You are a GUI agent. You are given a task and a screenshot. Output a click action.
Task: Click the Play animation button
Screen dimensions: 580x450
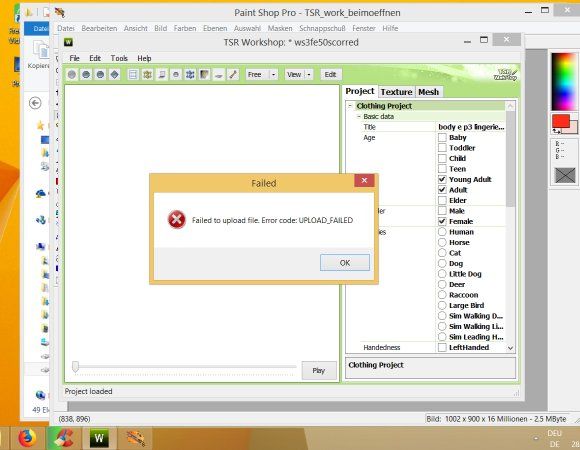click(x=319, y=371)
